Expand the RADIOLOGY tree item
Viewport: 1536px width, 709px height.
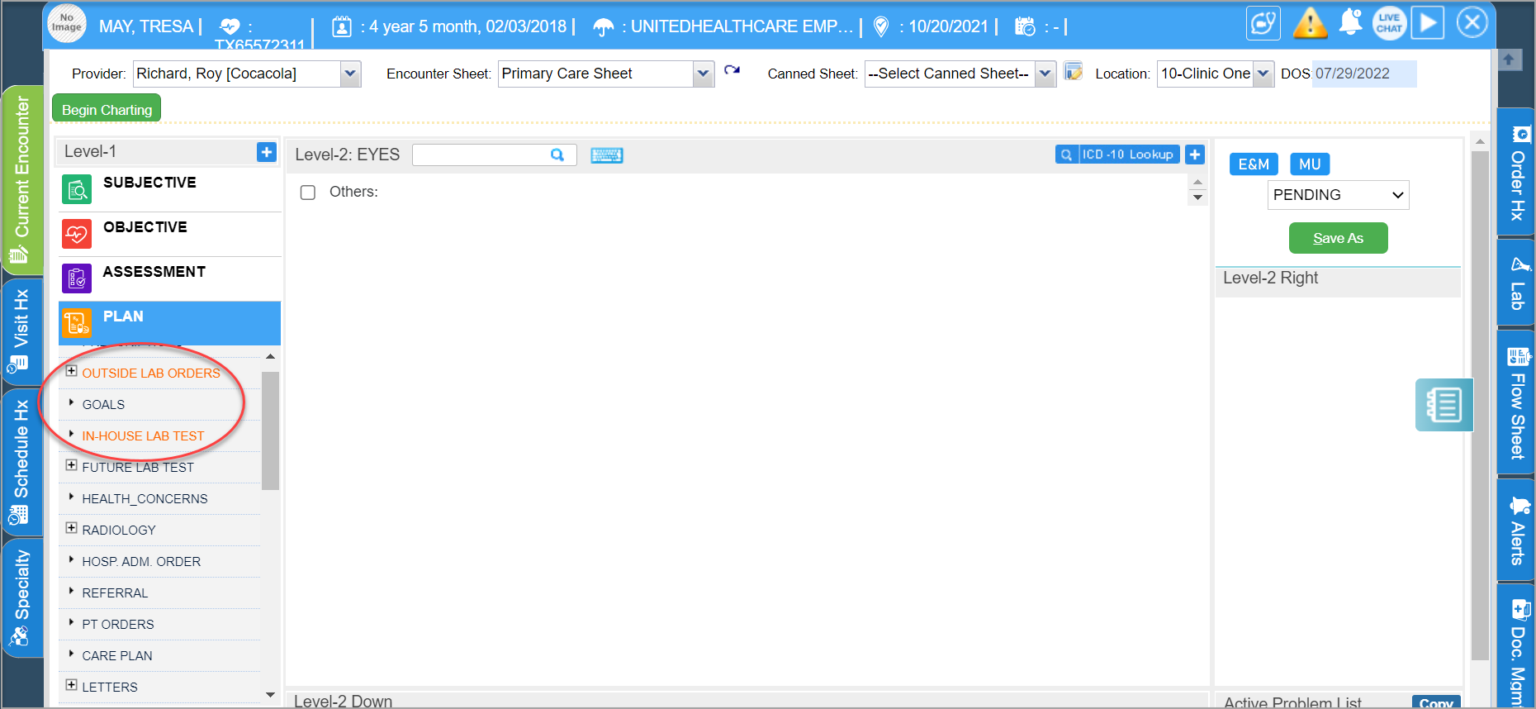pyautogui.click(x=70, y=530)
